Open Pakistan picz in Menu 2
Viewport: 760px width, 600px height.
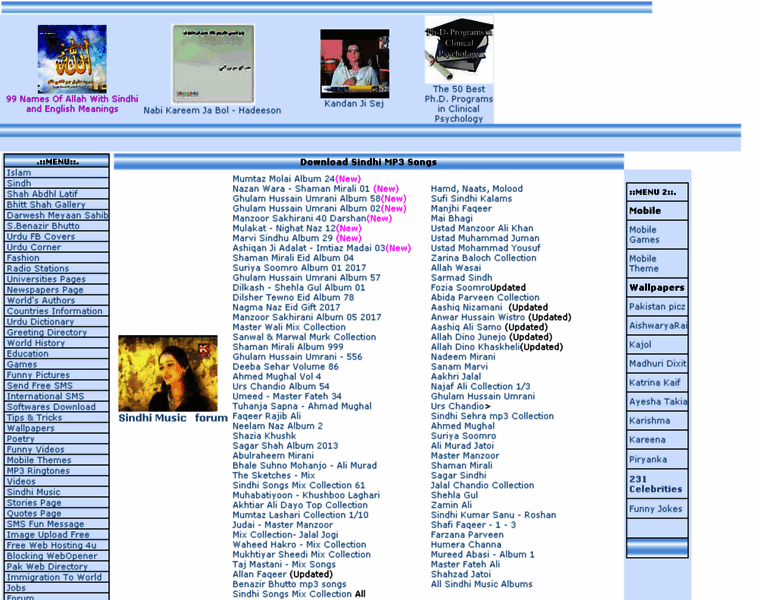[x=657, y=307]
